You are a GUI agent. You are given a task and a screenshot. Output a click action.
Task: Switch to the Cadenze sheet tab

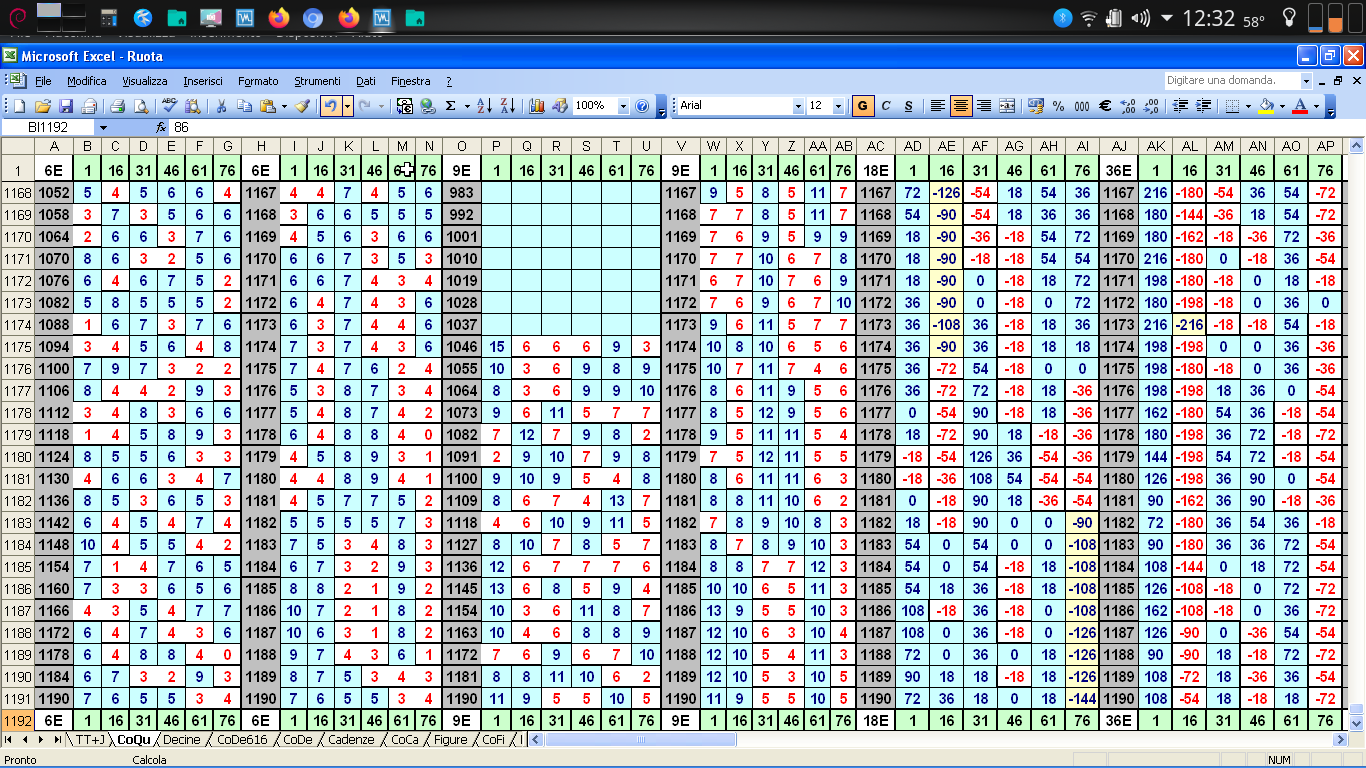[351, 740]
